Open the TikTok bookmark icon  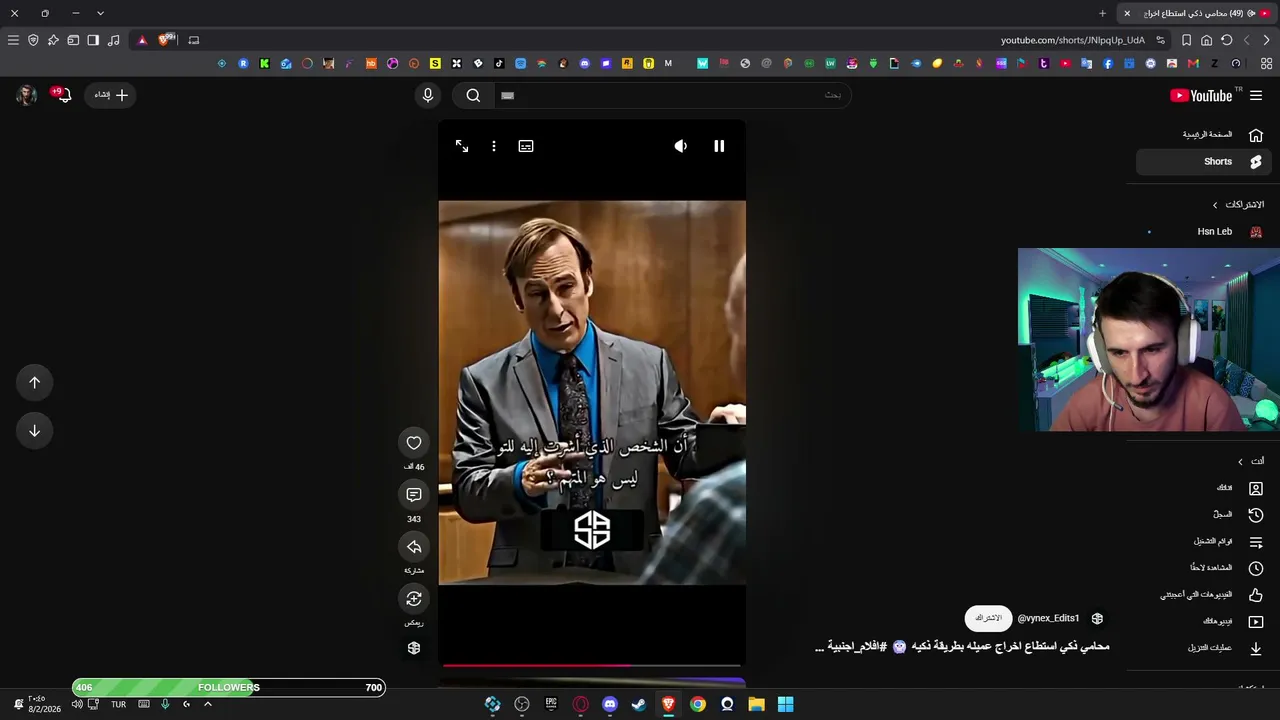[x=499, y=64]
